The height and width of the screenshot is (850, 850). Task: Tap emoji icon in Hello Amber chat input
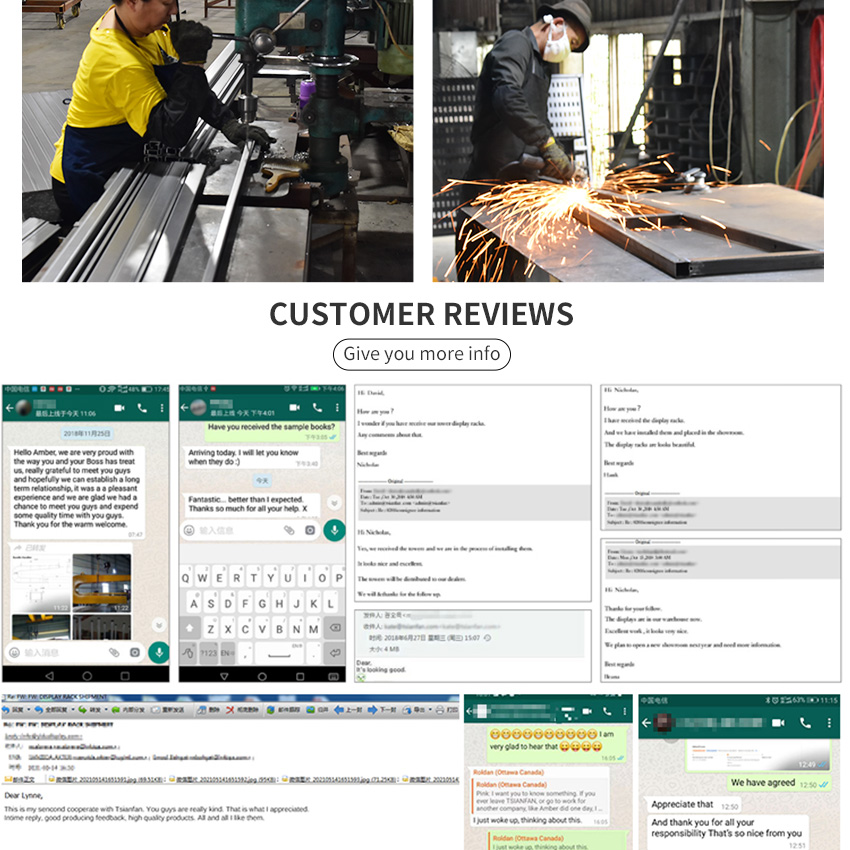coord(15,653)
